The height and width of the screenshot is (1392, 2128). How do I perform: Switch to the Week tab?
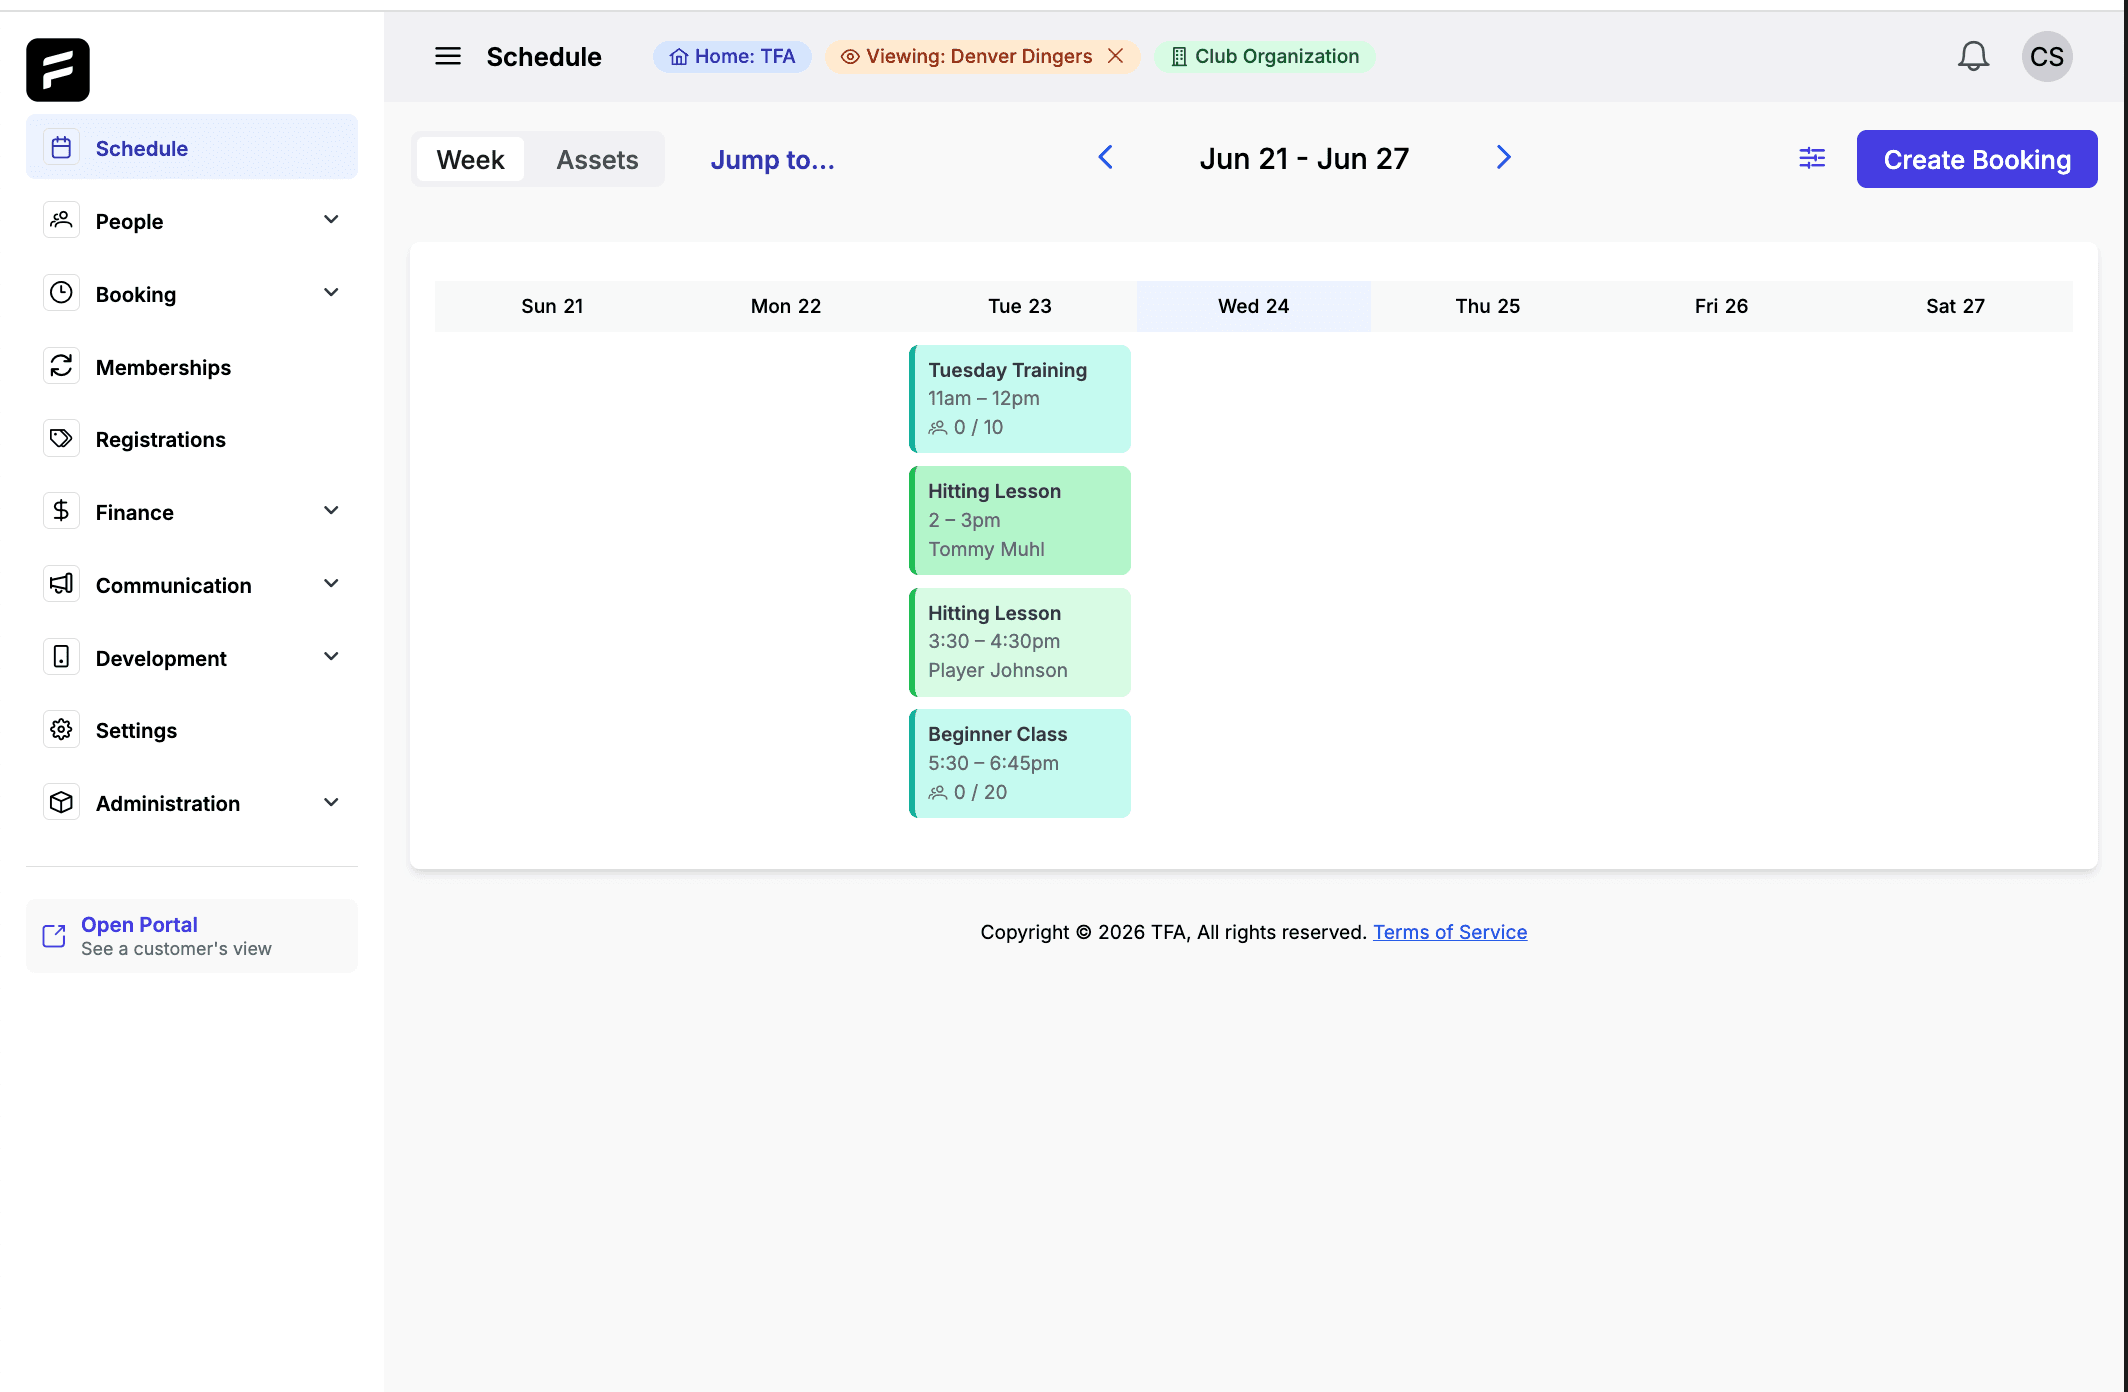tap(470, 160)
